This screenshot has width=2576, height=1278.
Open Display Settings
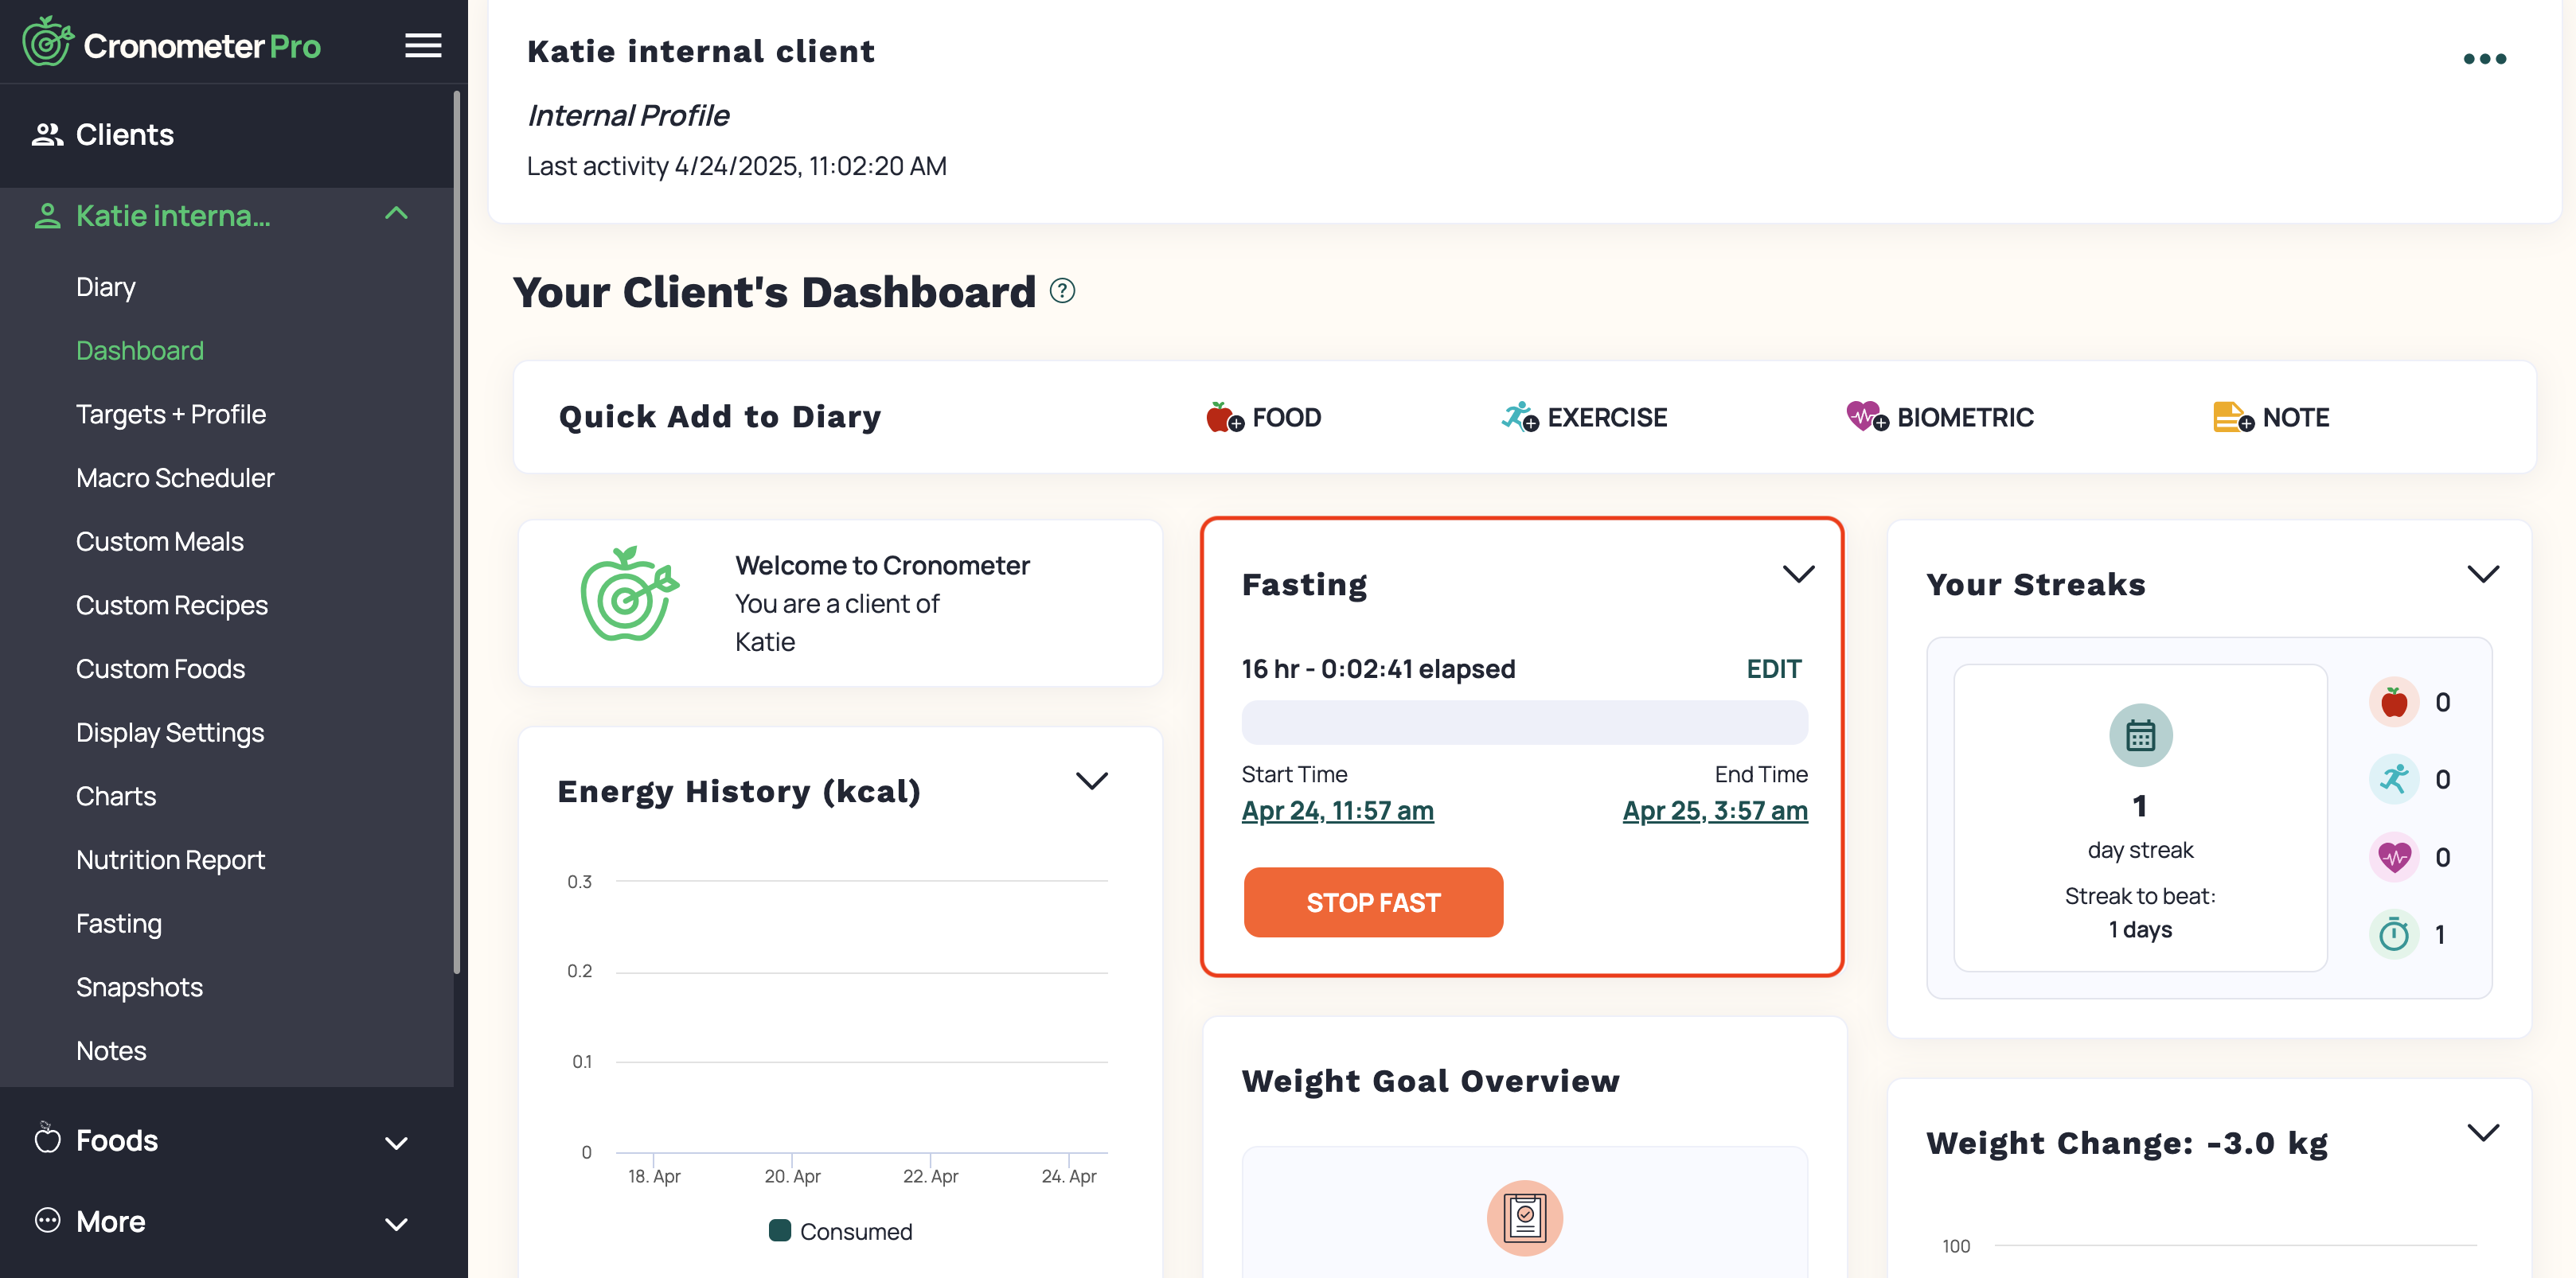(x=170, y=732)
